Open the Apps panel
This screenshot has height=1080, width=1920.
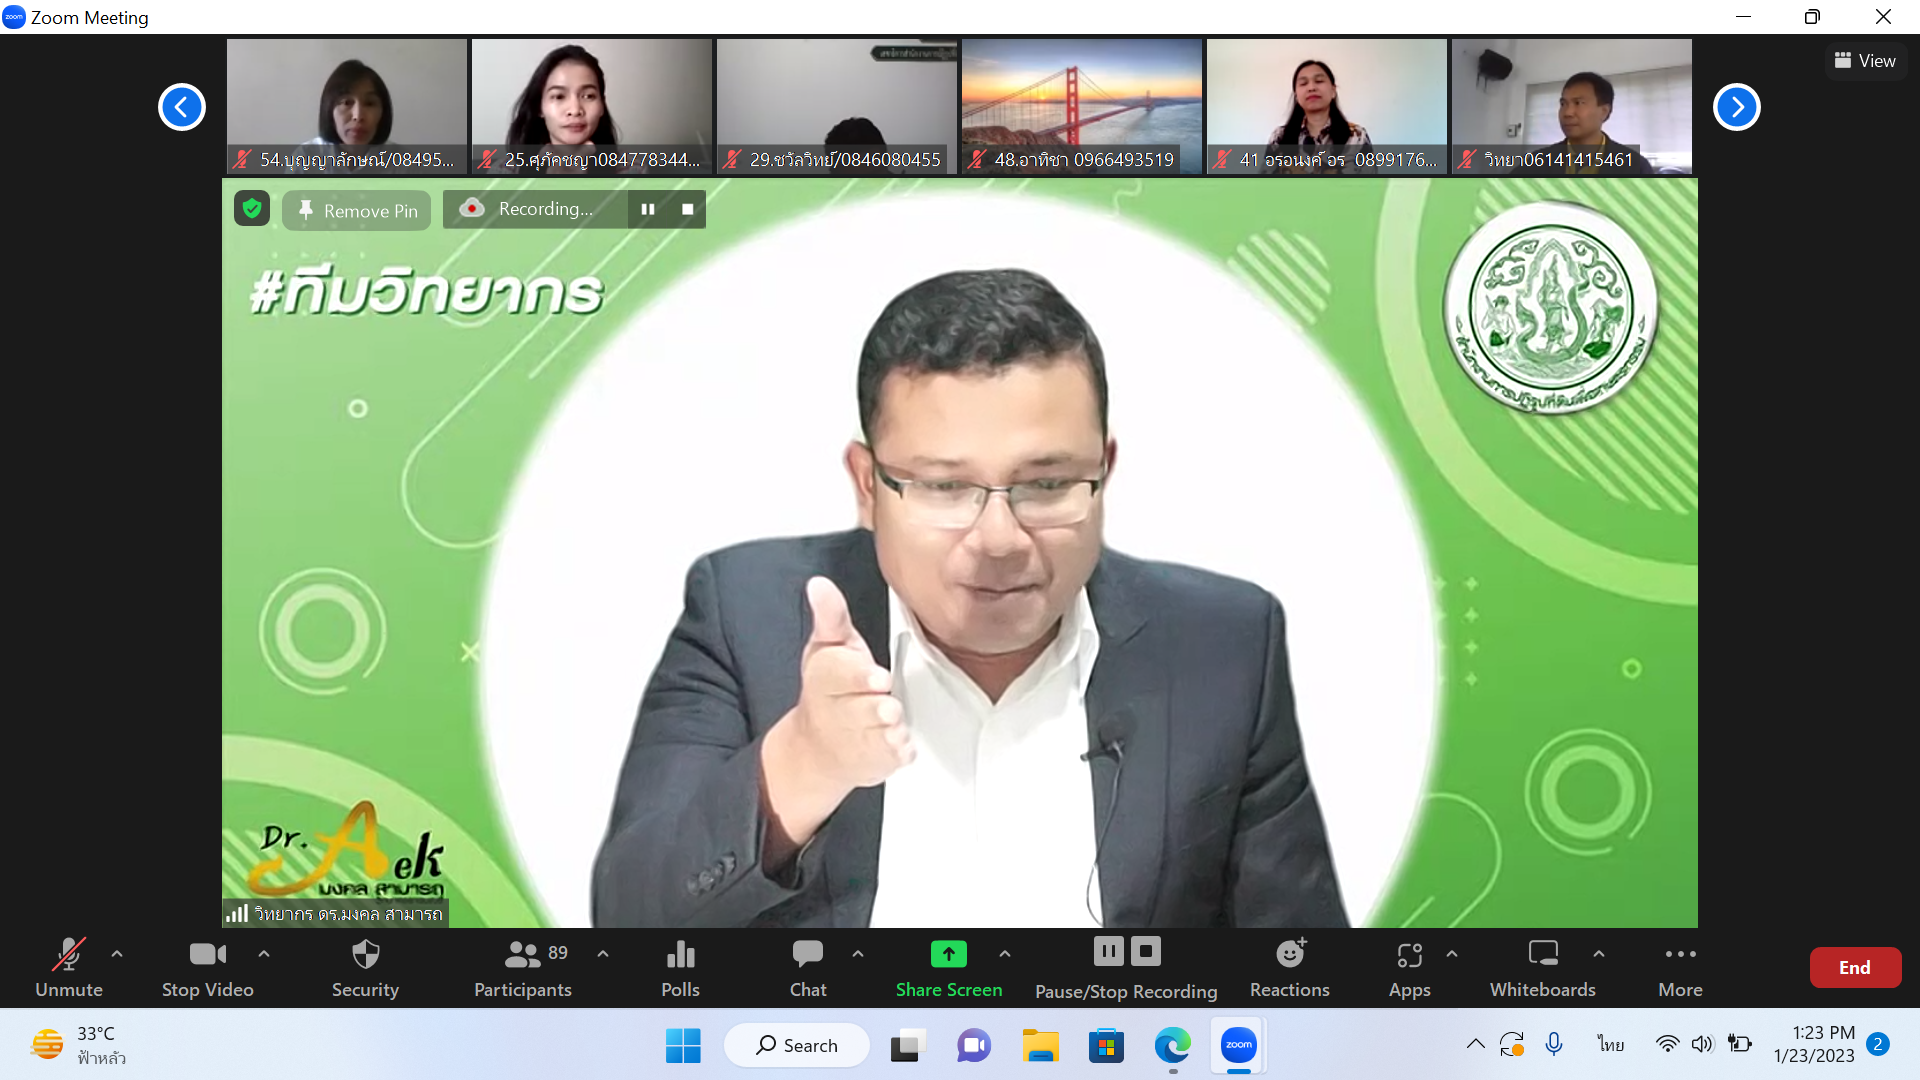[x=1409, y=967]
